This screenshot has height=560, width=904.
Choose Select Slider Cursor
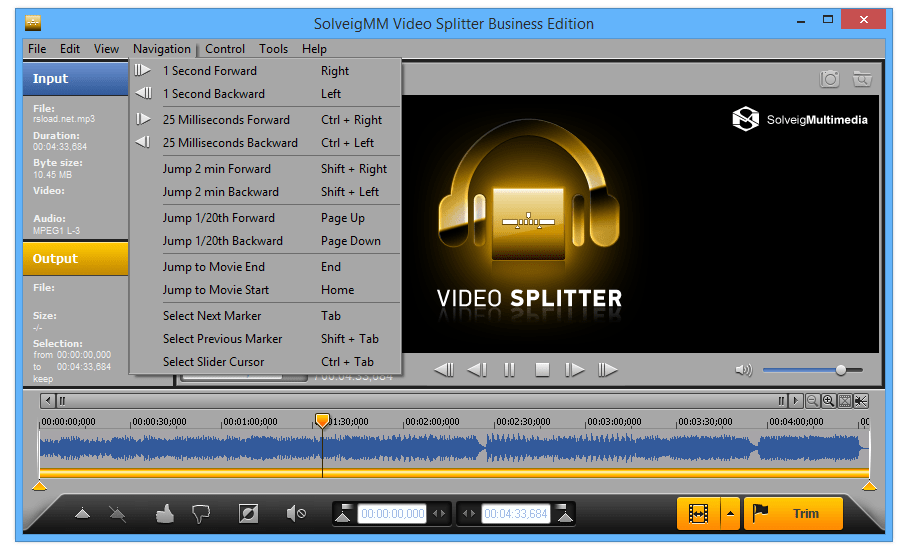pos(265,362)
